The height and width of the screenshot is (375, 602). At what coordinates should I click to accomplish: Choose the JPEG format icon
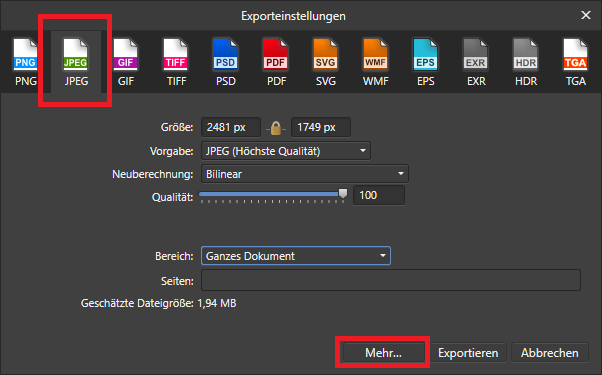pos(76,62)
